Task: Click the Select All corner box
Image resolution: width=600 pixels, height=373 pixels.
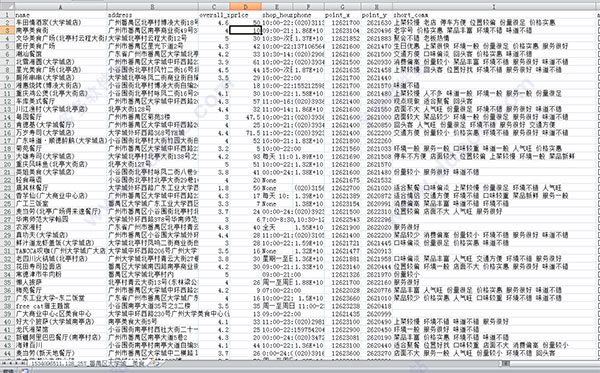Action: click(7, 7)
